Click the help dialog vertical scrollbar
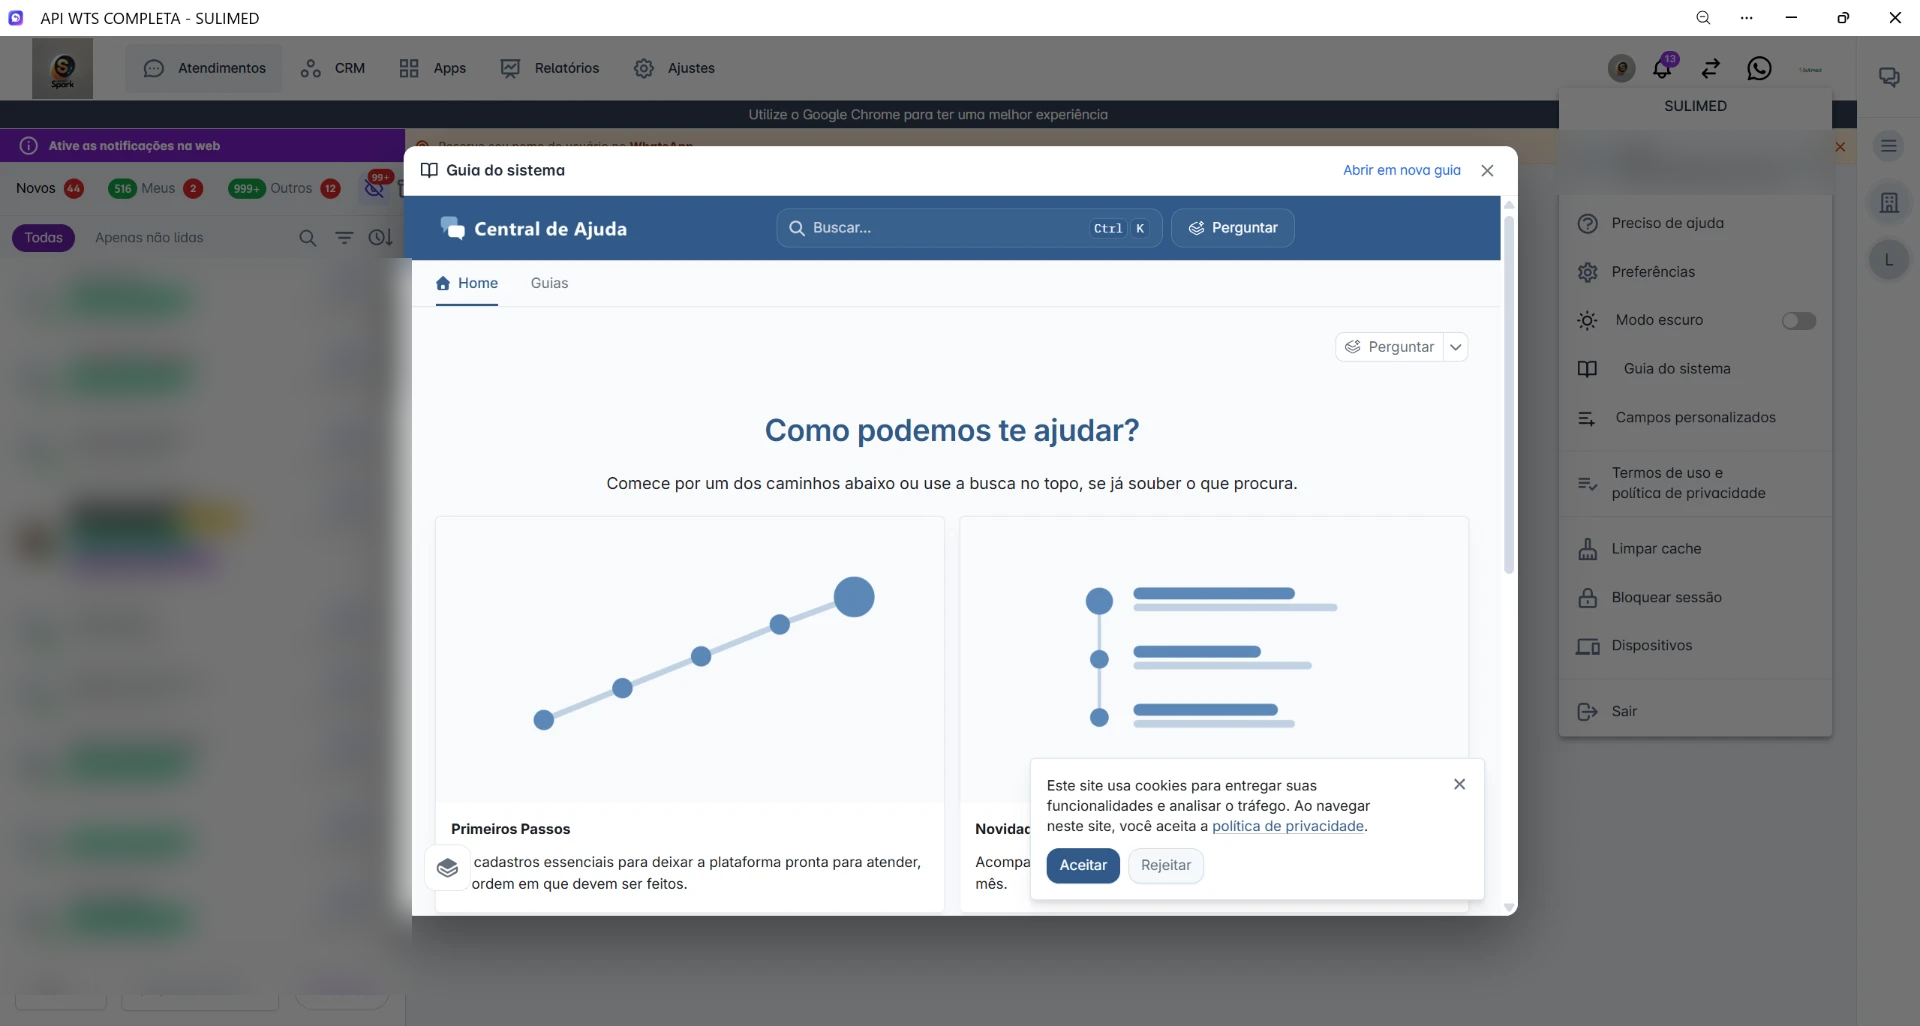This screenshot has height=1026, width=1920. click(1509, 395)
